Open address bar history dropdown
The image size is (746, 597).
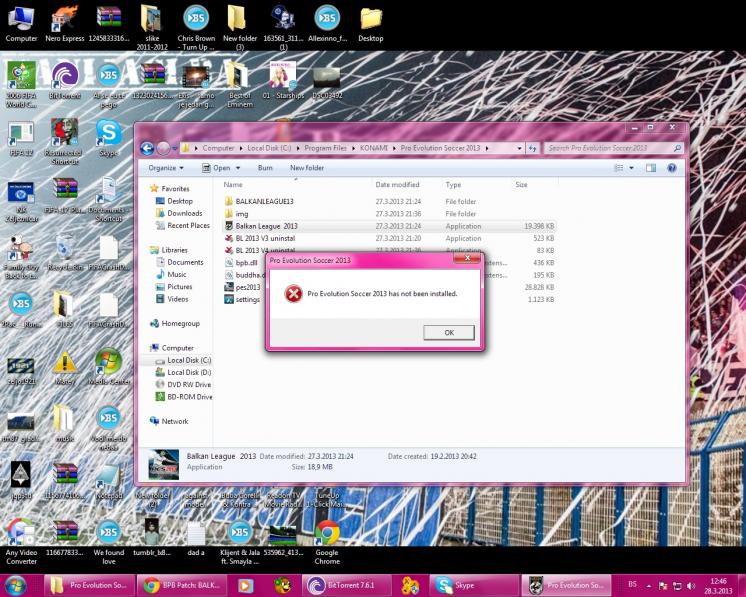tap(519, 148)
